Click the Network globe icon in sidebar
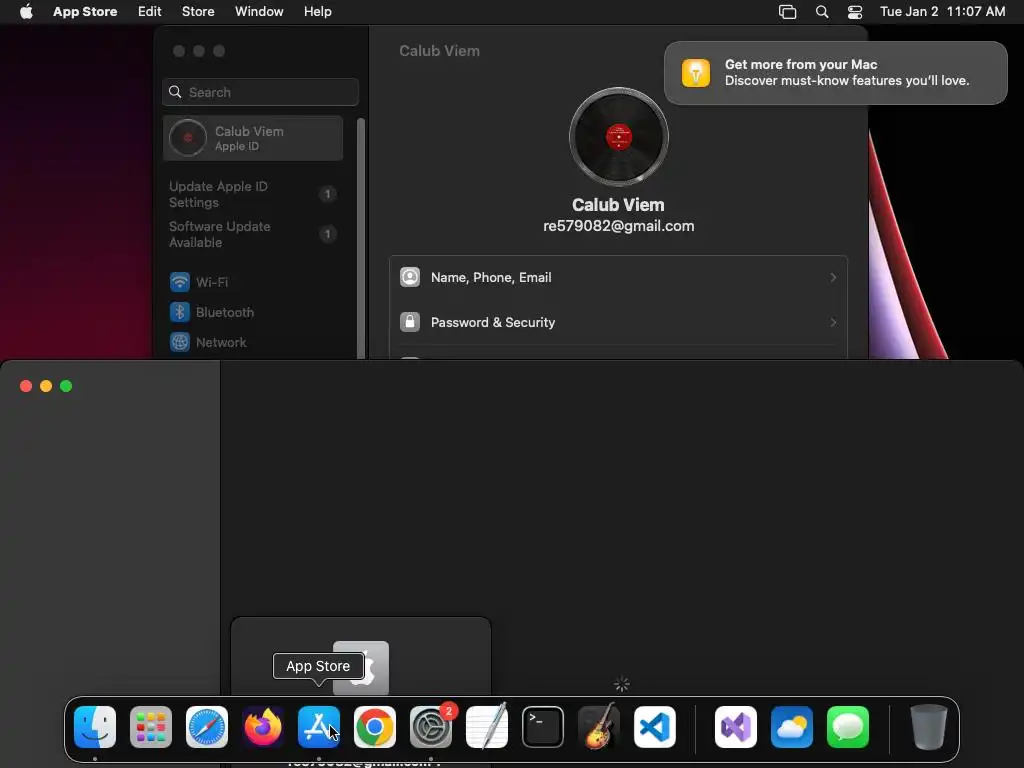The height and width of the screenshot is (768, 1024). pyautogui.click(x=180, y=342)
